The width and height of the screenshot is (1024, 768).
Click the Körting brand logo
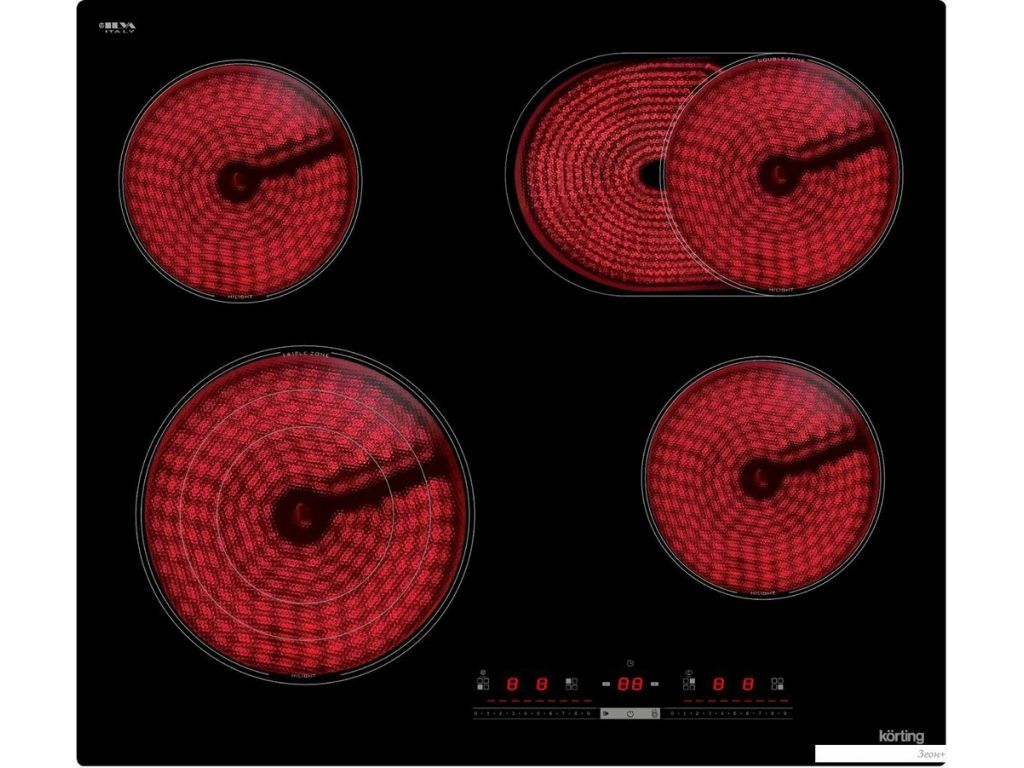point(901,737)
